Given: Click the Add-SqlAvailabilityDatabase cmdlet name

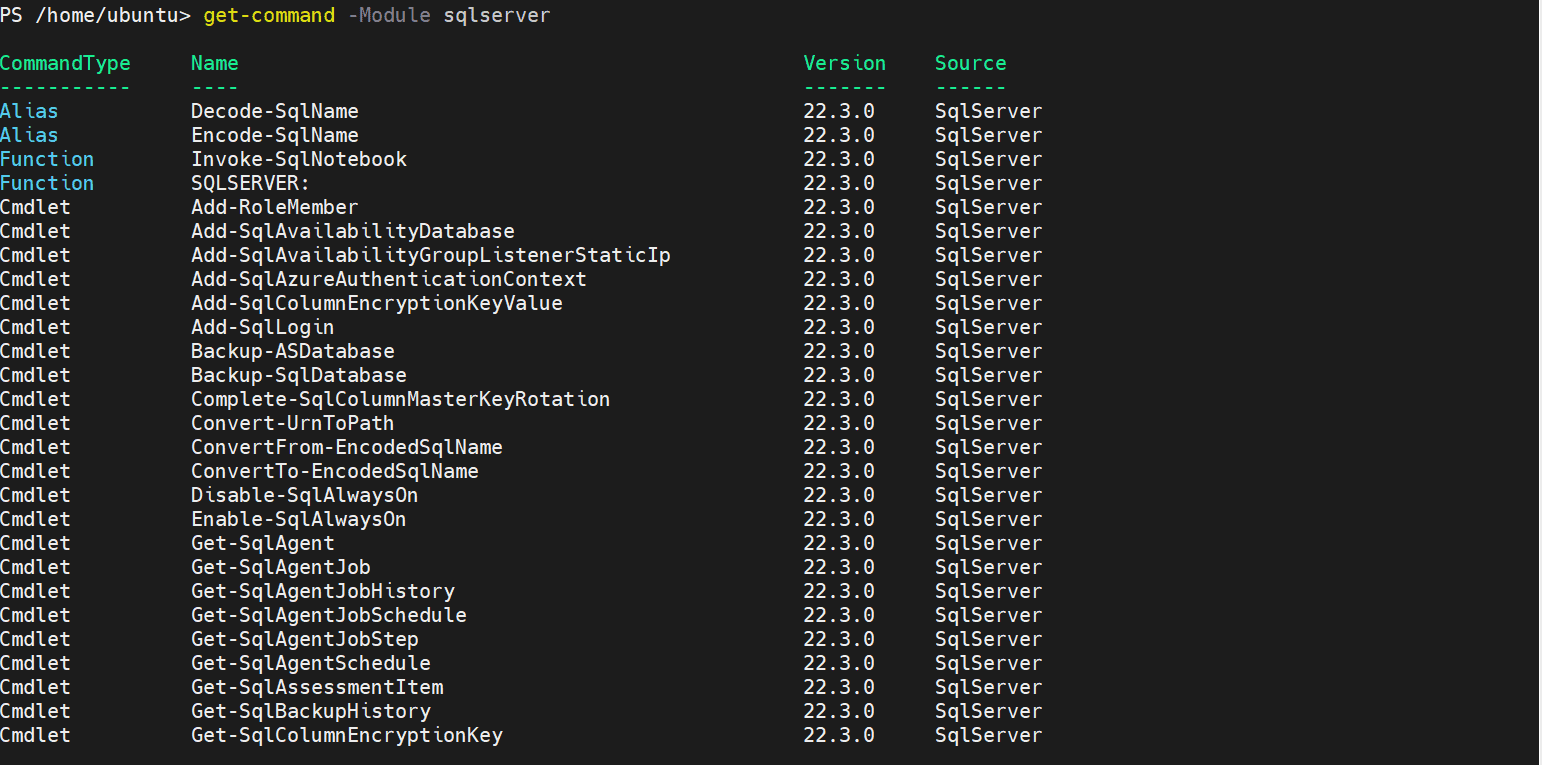Looking at the screenshot, I should [353, 231].
